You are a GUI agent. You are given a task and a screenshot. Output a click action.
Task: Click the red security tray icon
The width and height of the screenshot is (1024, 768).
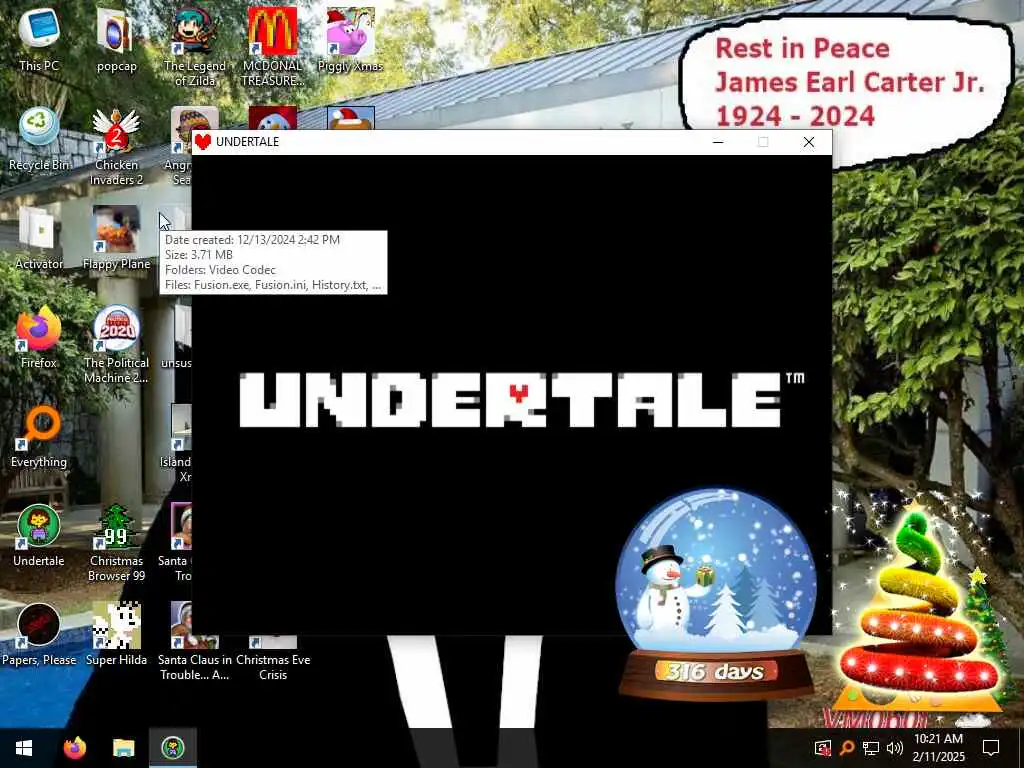pos(823,748)
